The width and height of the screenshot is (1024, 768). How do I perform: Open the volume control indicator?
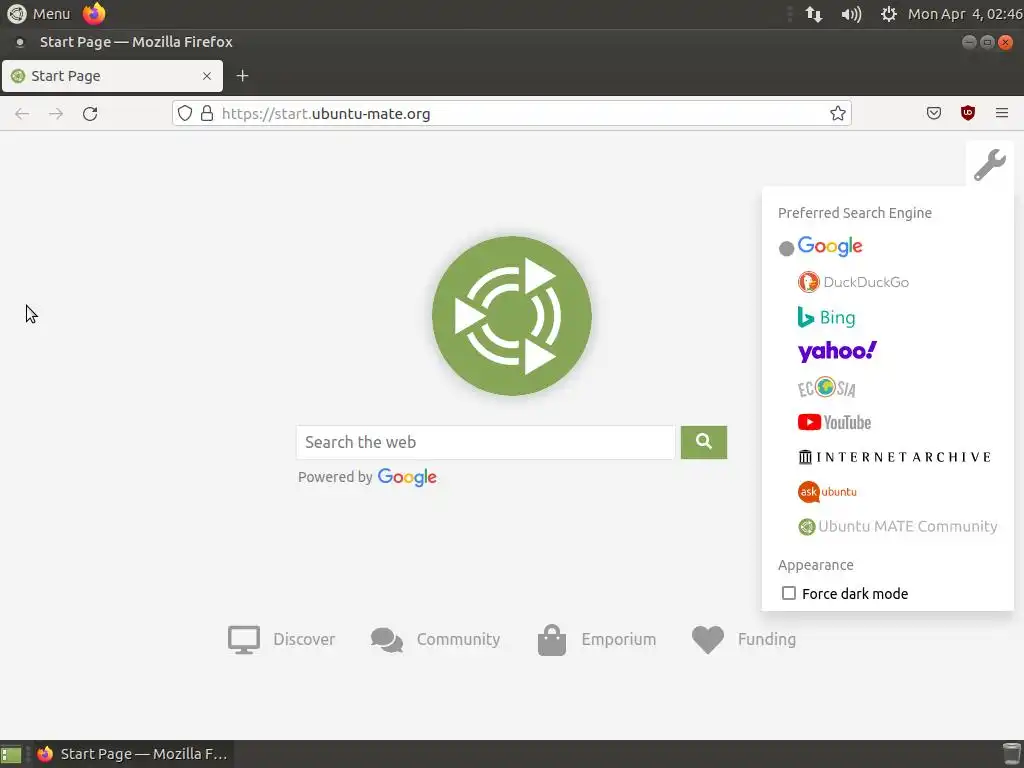(851, 14)
